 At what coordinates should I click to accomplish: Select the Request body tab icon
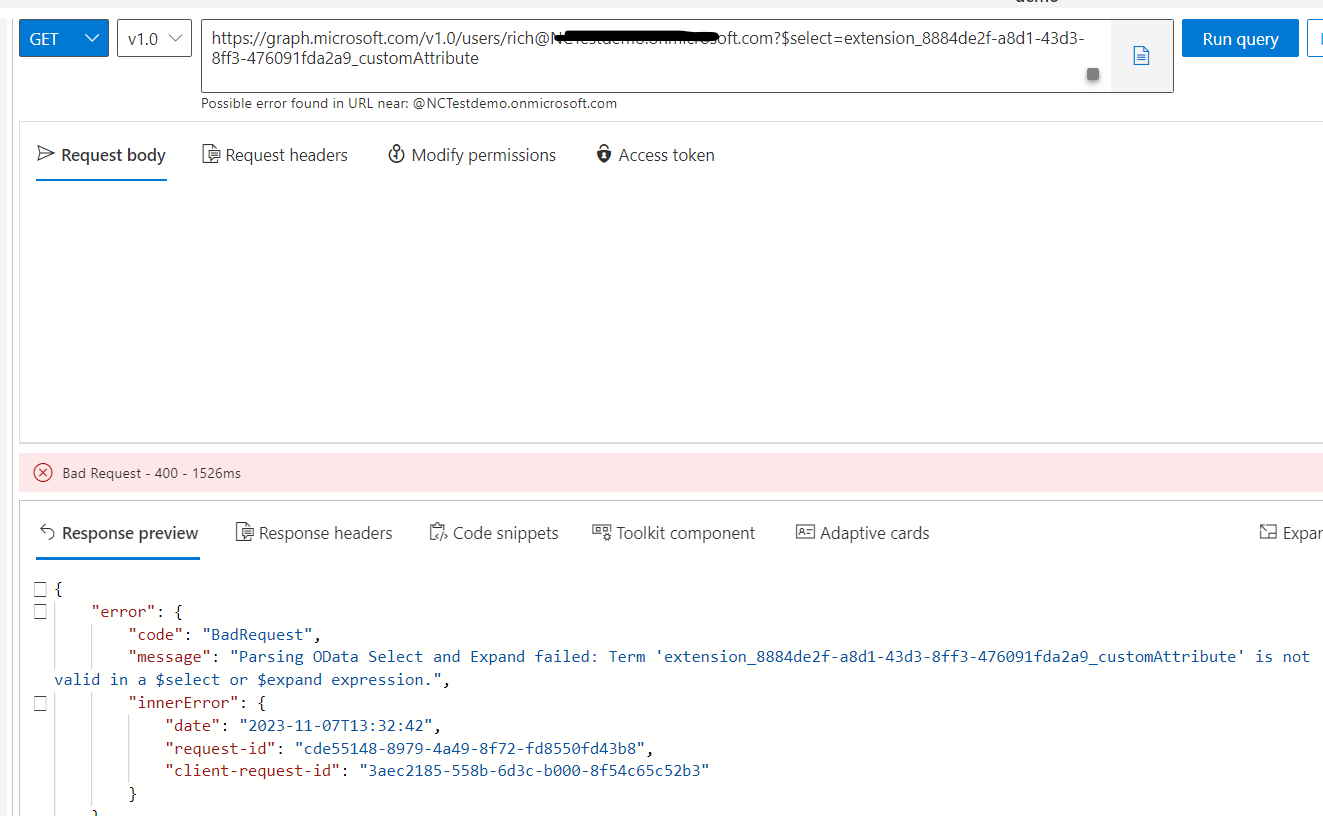pos(46,155)
